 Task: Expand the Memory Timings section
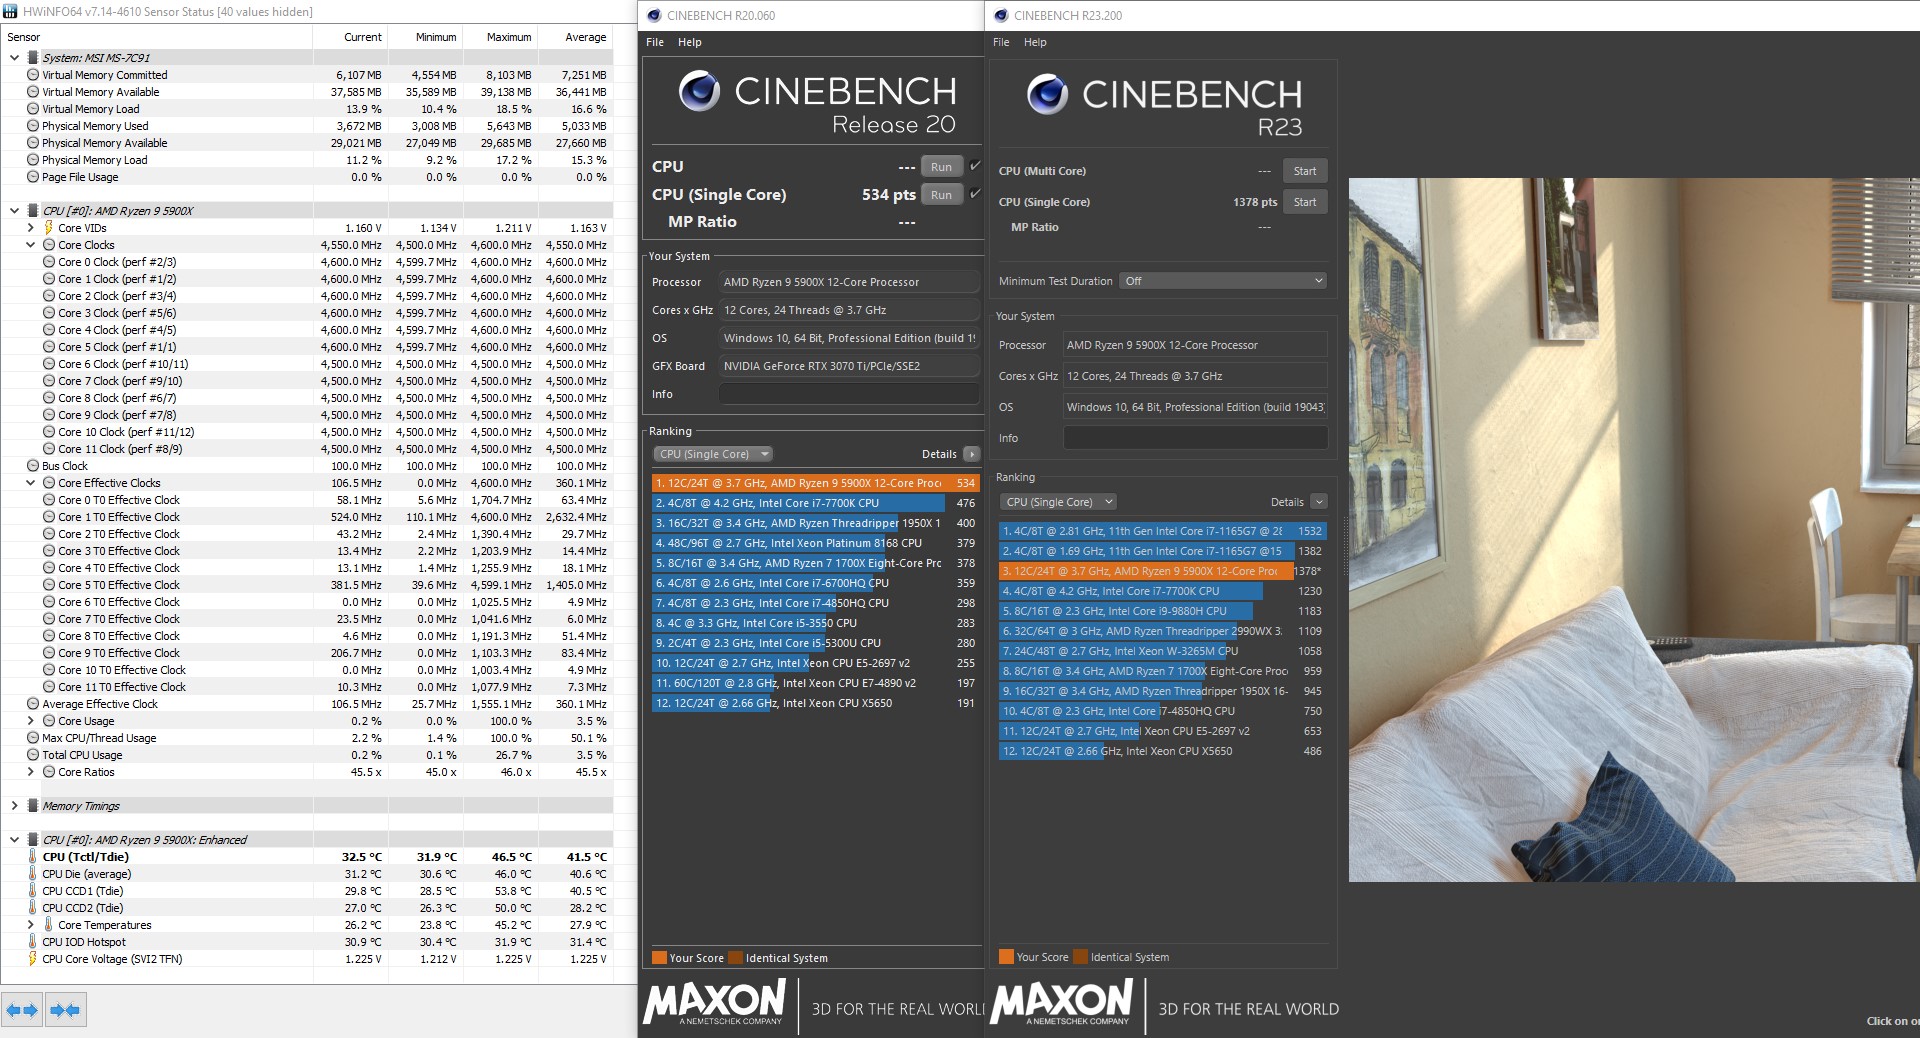click(14, 806)
